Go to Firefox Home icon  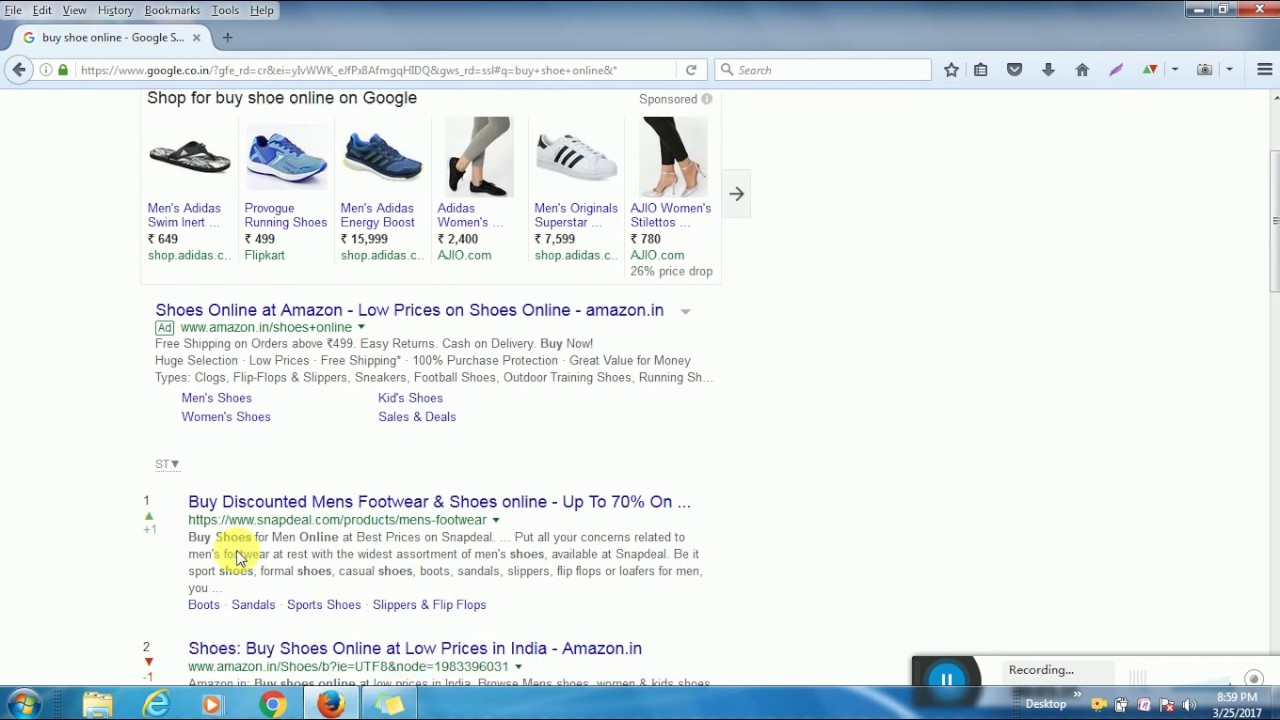pos(1082,70)
